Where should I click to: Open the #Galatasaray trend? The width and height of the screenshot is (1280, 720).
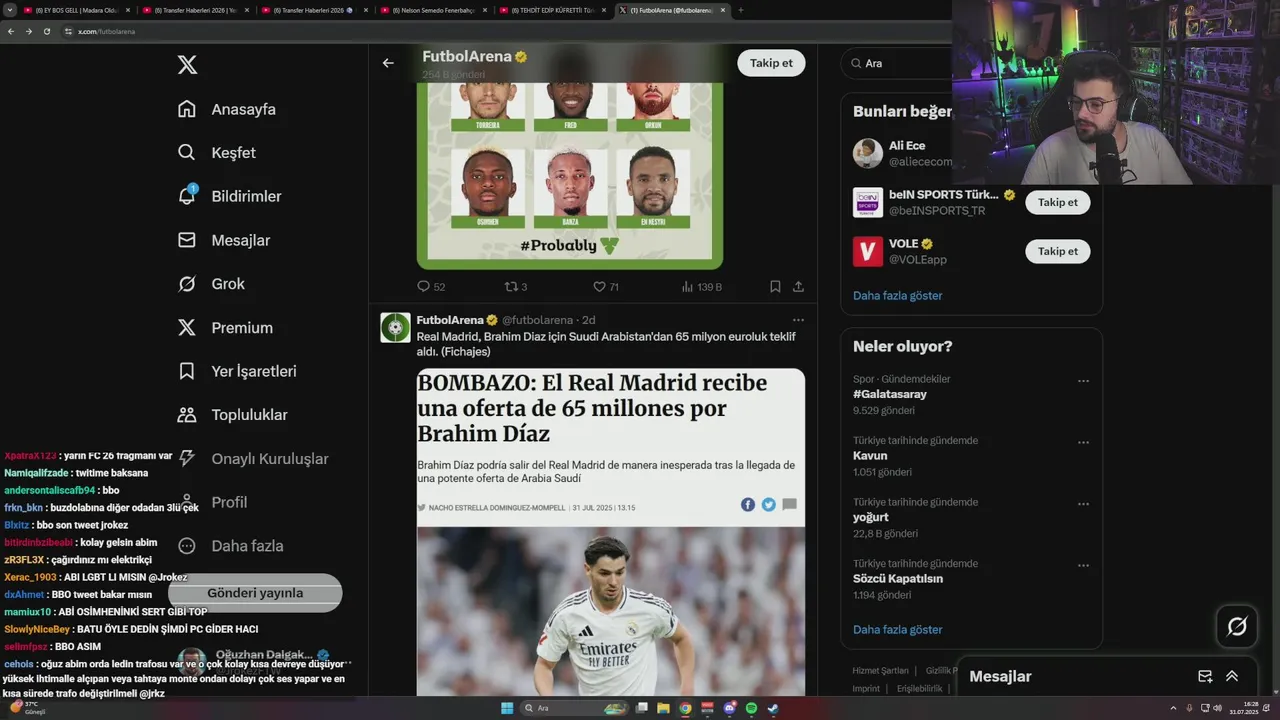coord(890,394)
